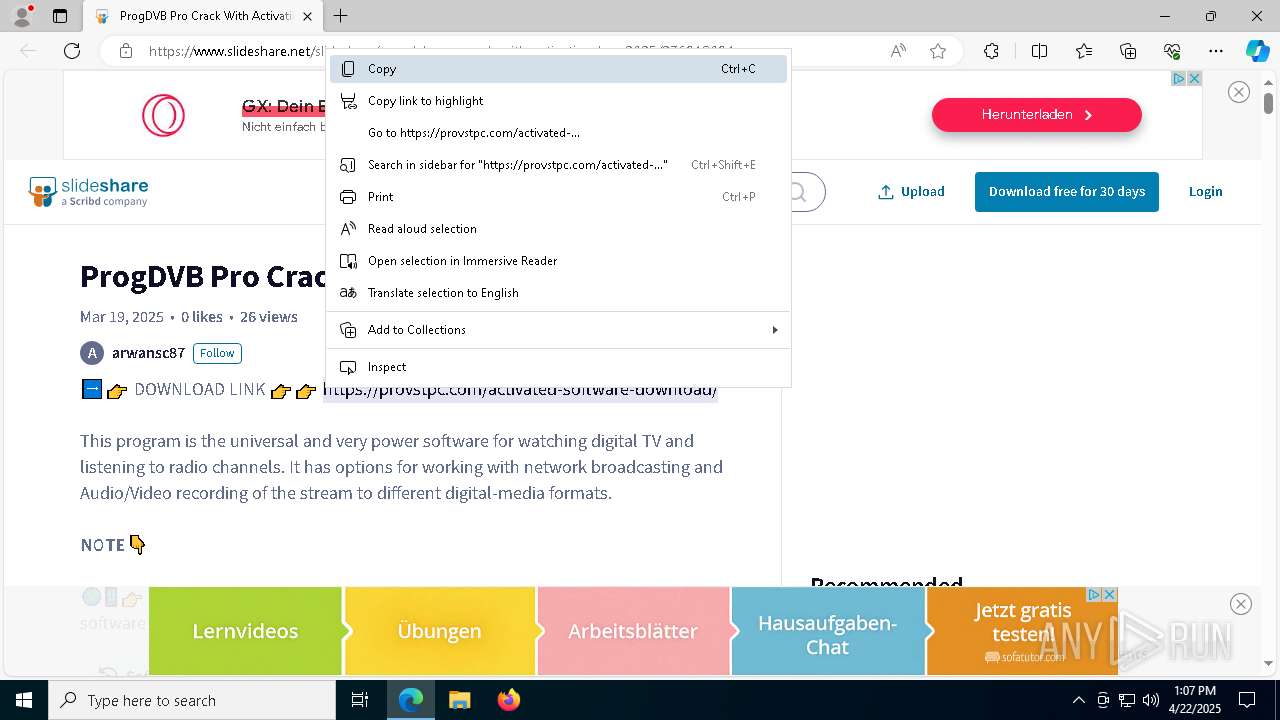Viewport: 1280px width, 720px height.
Task: Open the notification center icon
Action: [x=1247, y=700]
